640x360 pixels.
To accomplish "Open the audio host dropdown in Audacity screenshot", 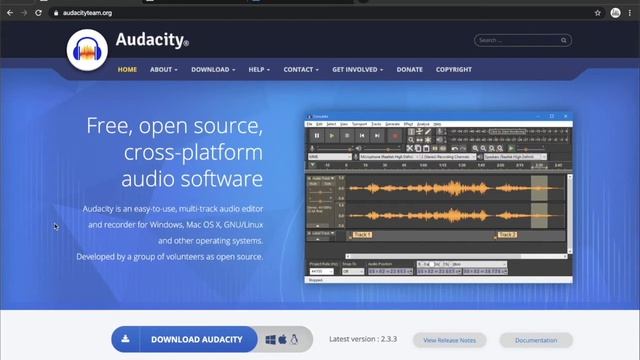I will tap(330, 157).
